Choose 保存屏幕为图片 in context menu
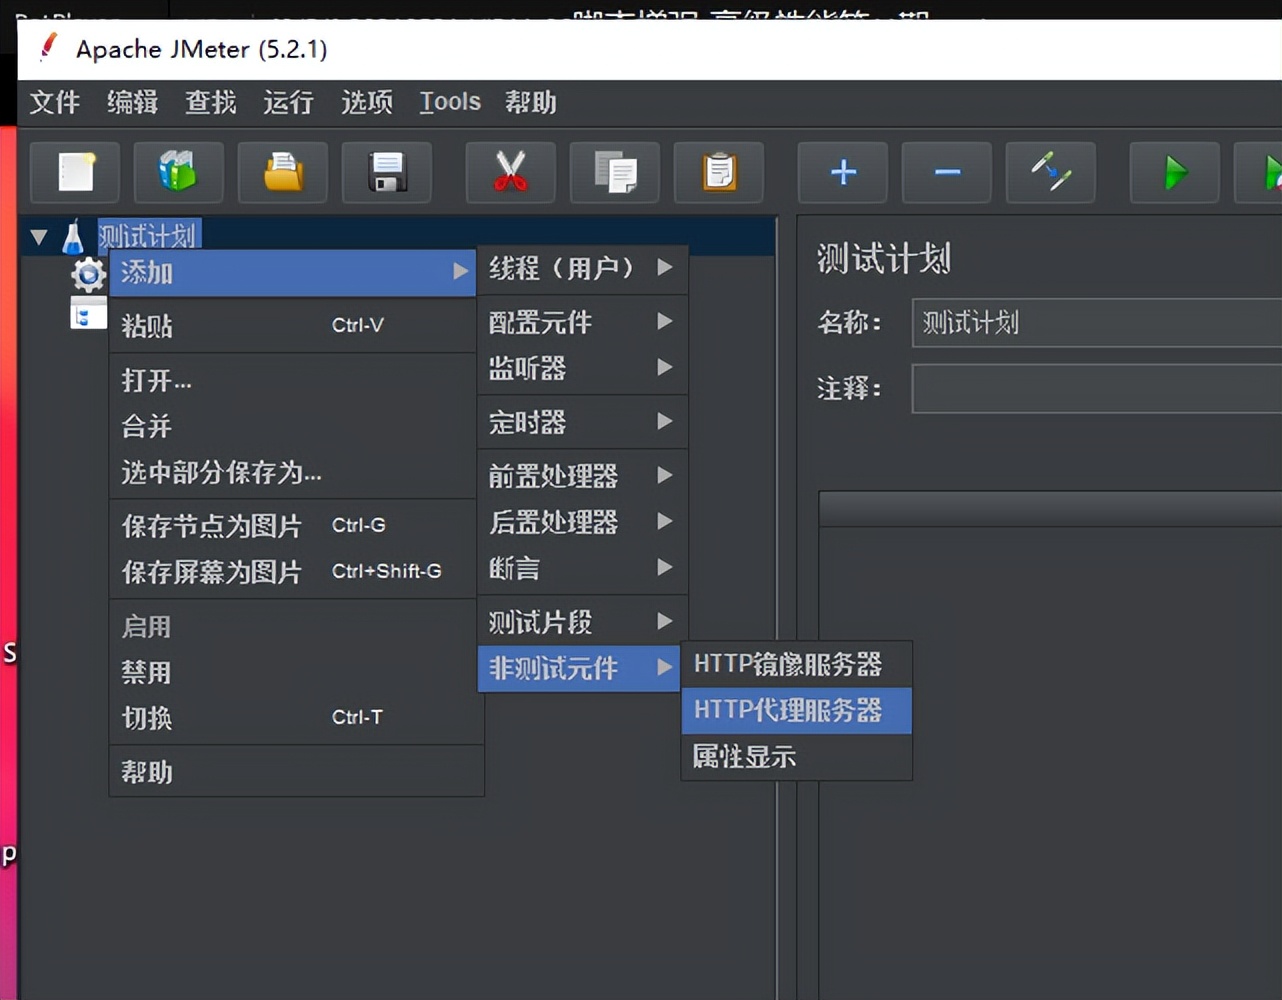The width and height of the screenshot is (1282, 1000). tap(293, 572)
